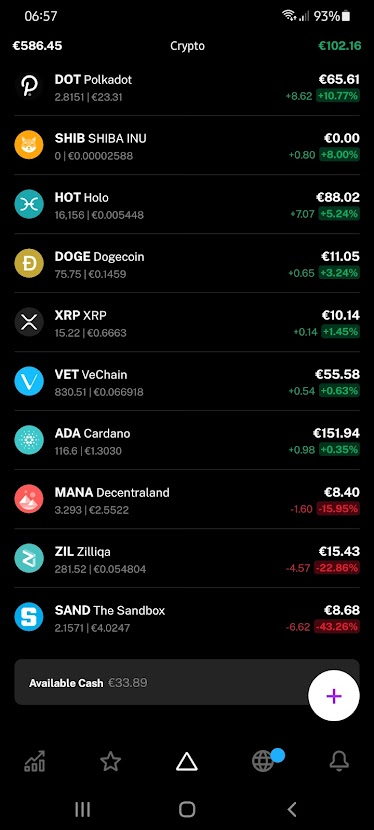Tap the Polkadot coin logo
The height and width of the screenshot is (830, 374).
[x=29, y=86]
